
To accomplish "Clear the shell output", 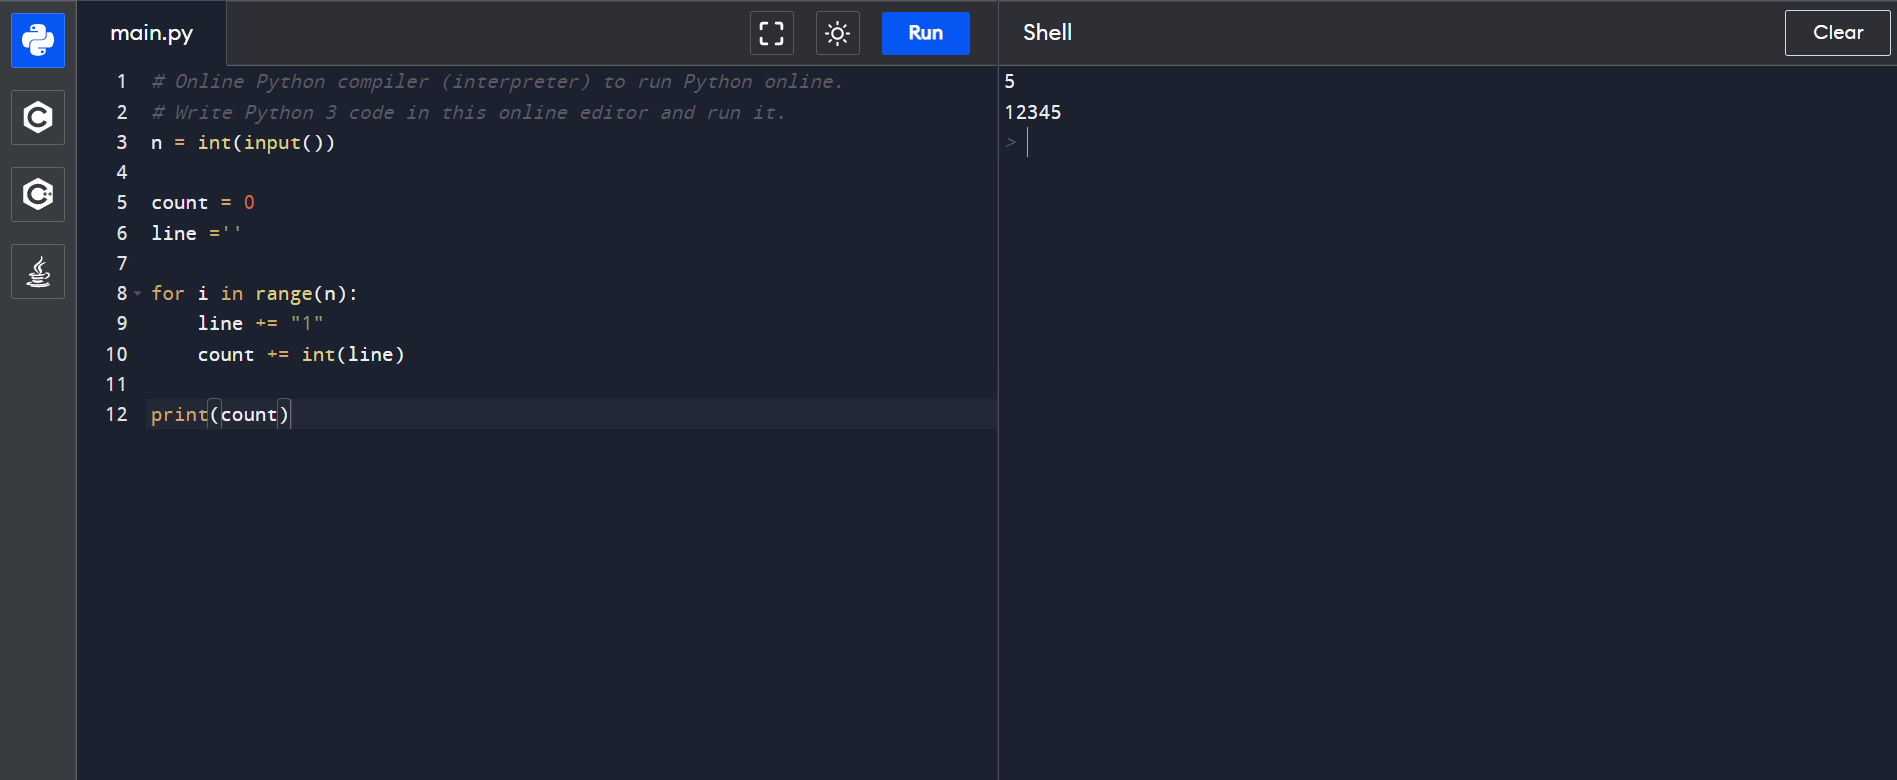I will pos(1837,33).
